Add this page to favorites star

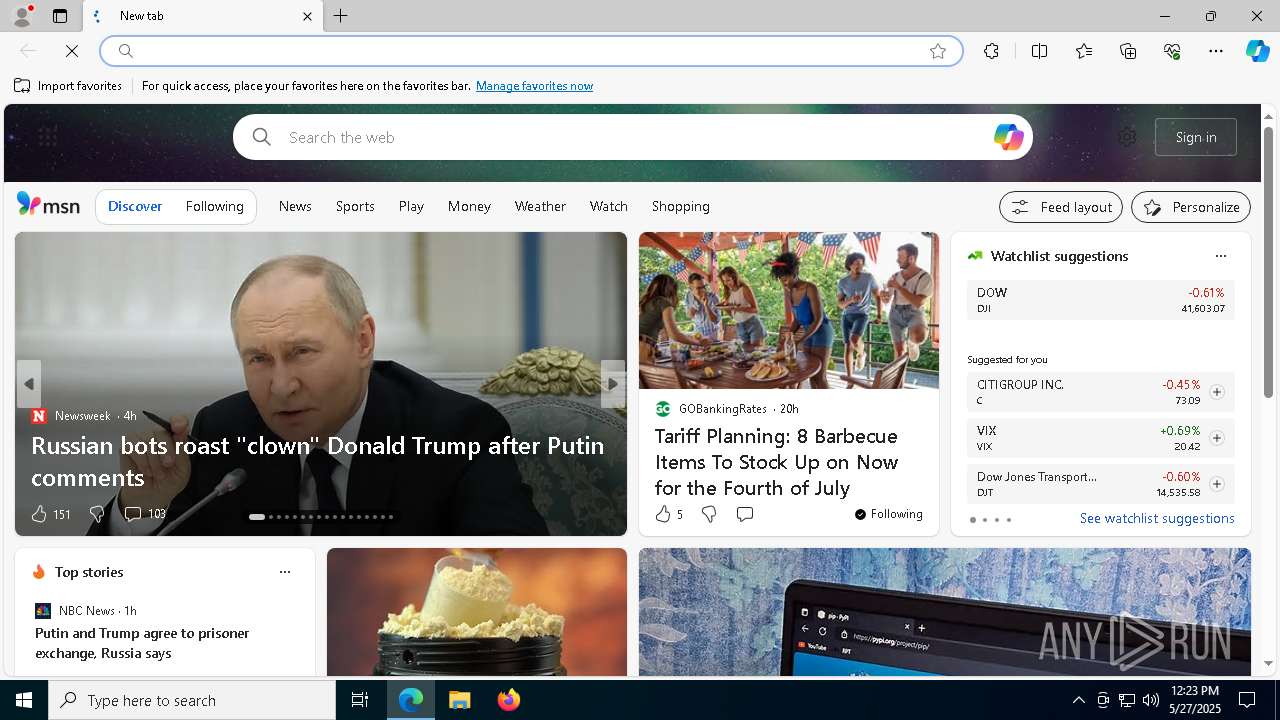[938, 51]
